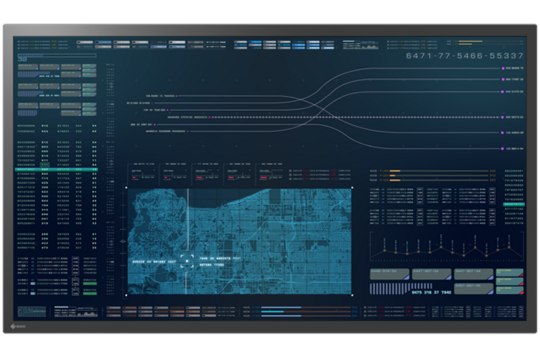Click the value 9475 316 37 7940
The width and height of the screenshot is (540, 360).
pos(432,292)
